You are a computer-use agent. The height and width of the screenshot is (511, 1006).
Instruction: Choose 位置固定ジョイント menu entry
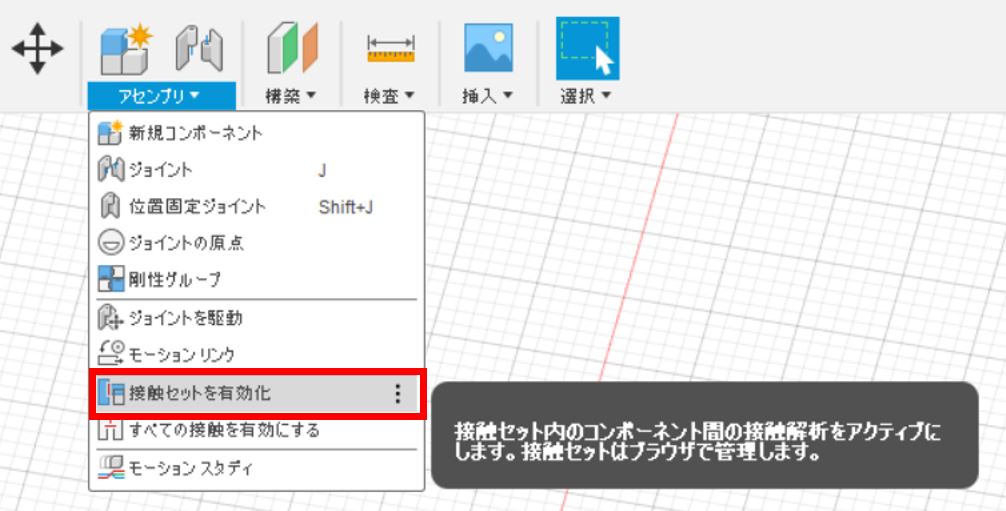click(x=257, y=207)
